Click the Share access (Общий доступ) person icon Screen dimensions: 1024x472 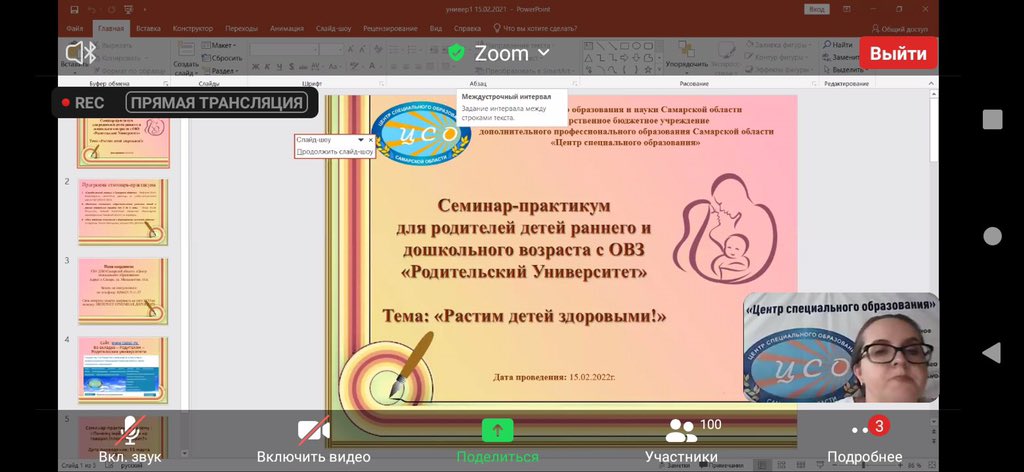876,29
